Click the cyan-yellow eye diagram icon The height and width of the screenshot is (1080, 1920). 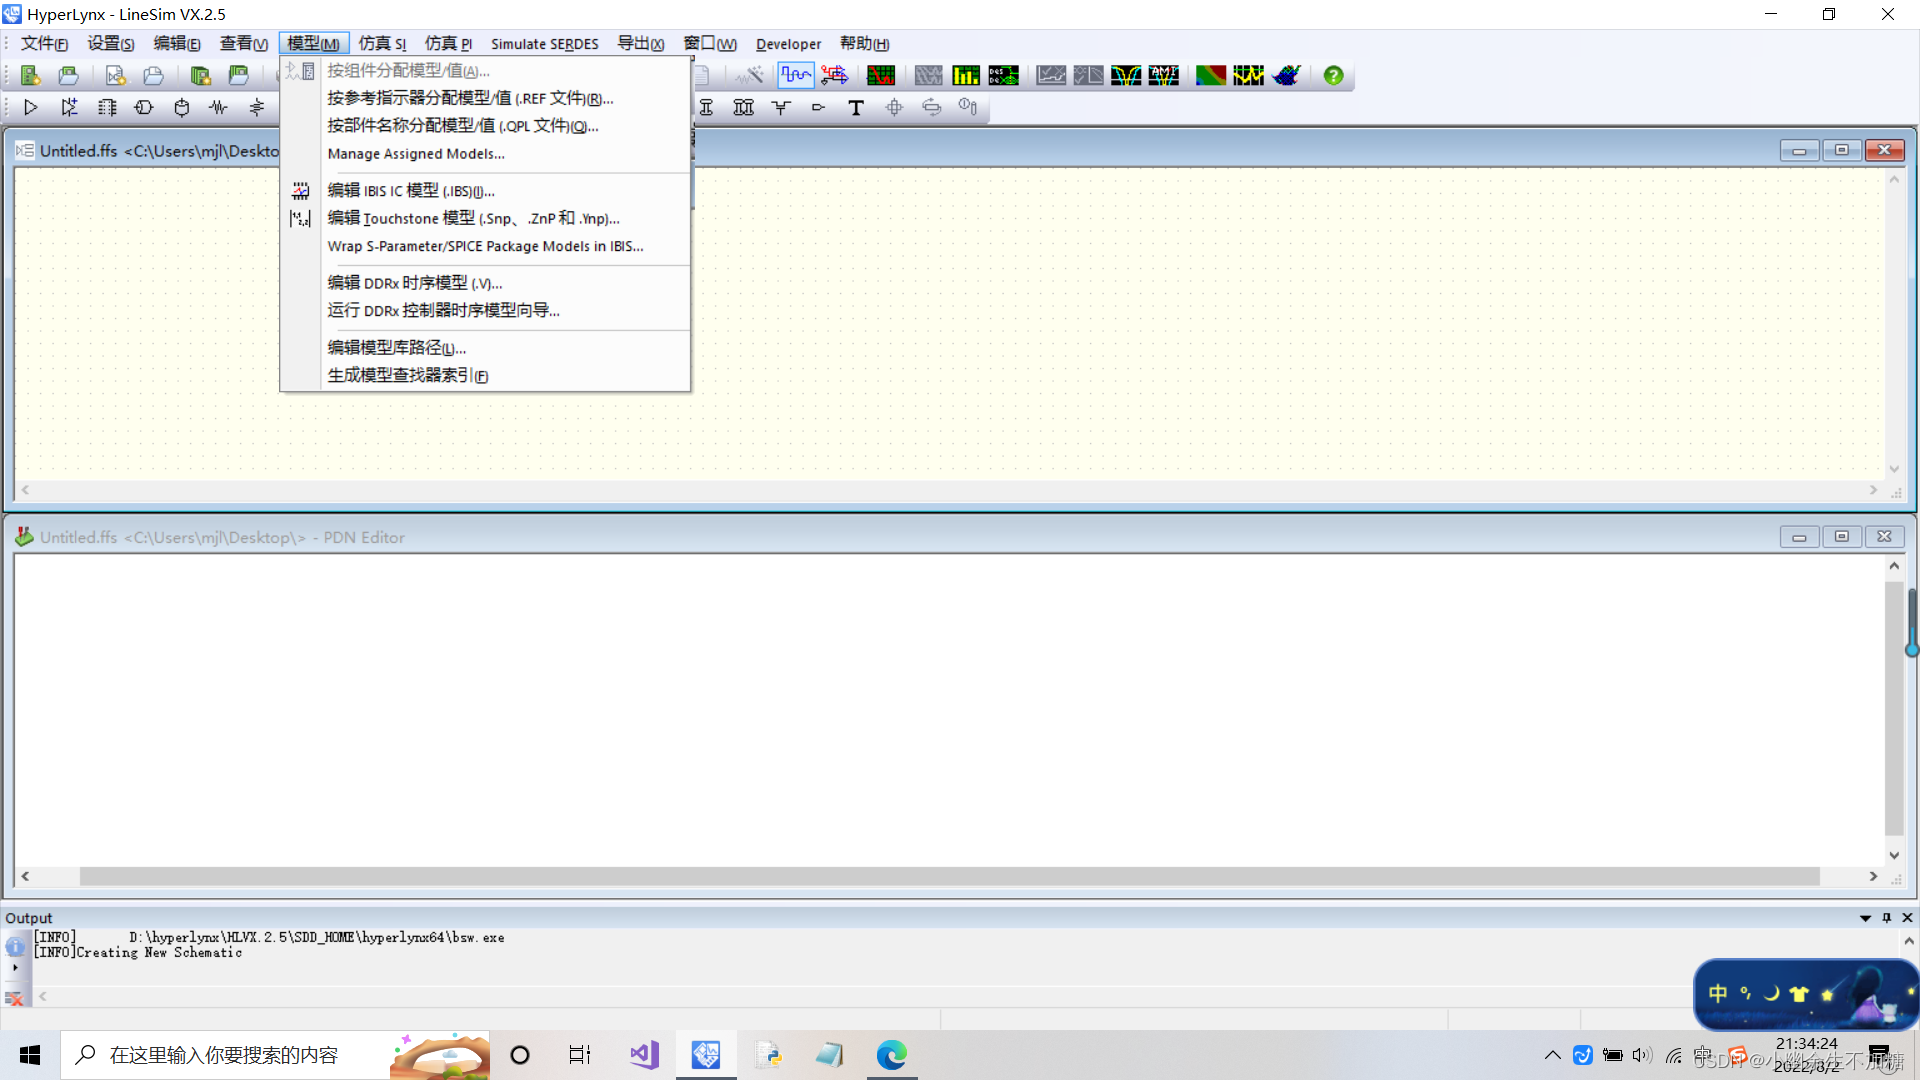point(1125,75)
